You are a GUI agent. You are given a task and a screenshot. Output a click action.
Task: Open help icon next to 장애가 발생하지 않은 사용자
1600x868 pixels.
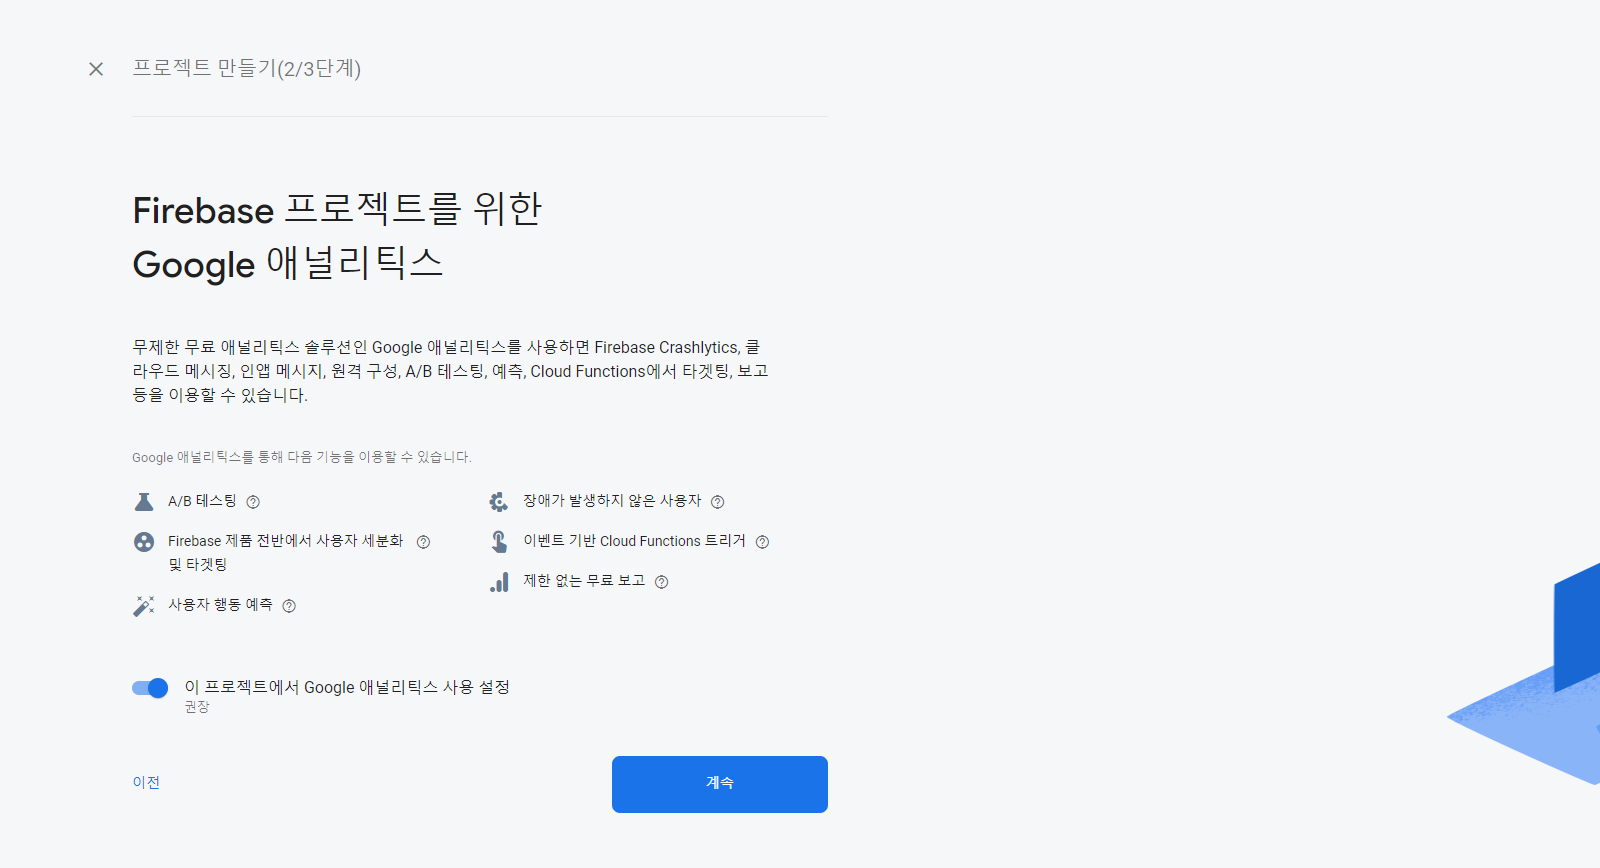click(717, 502)
